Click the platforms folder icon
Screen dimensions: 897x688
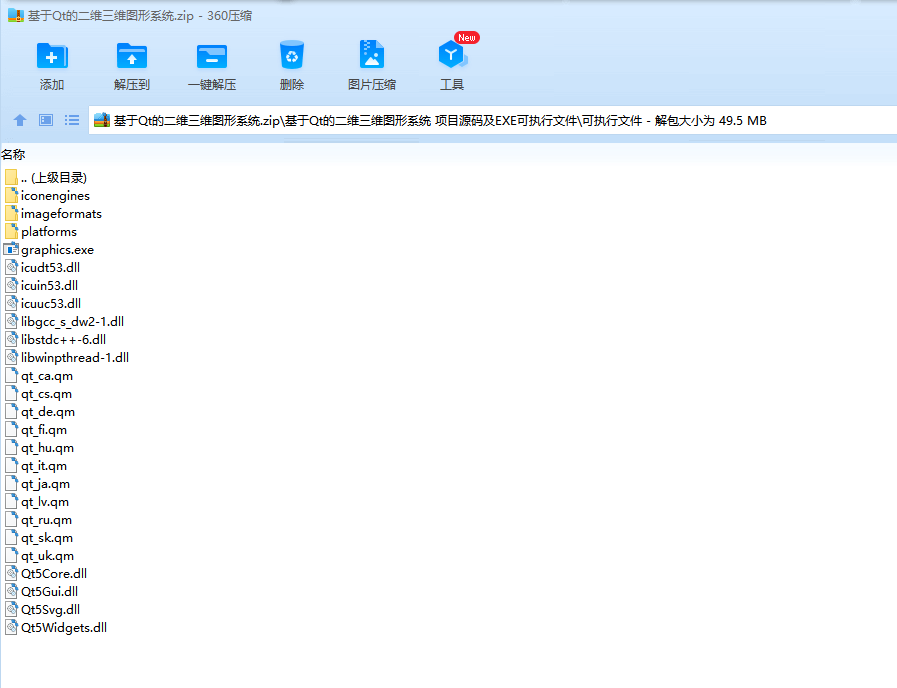(x=11, y=231)
